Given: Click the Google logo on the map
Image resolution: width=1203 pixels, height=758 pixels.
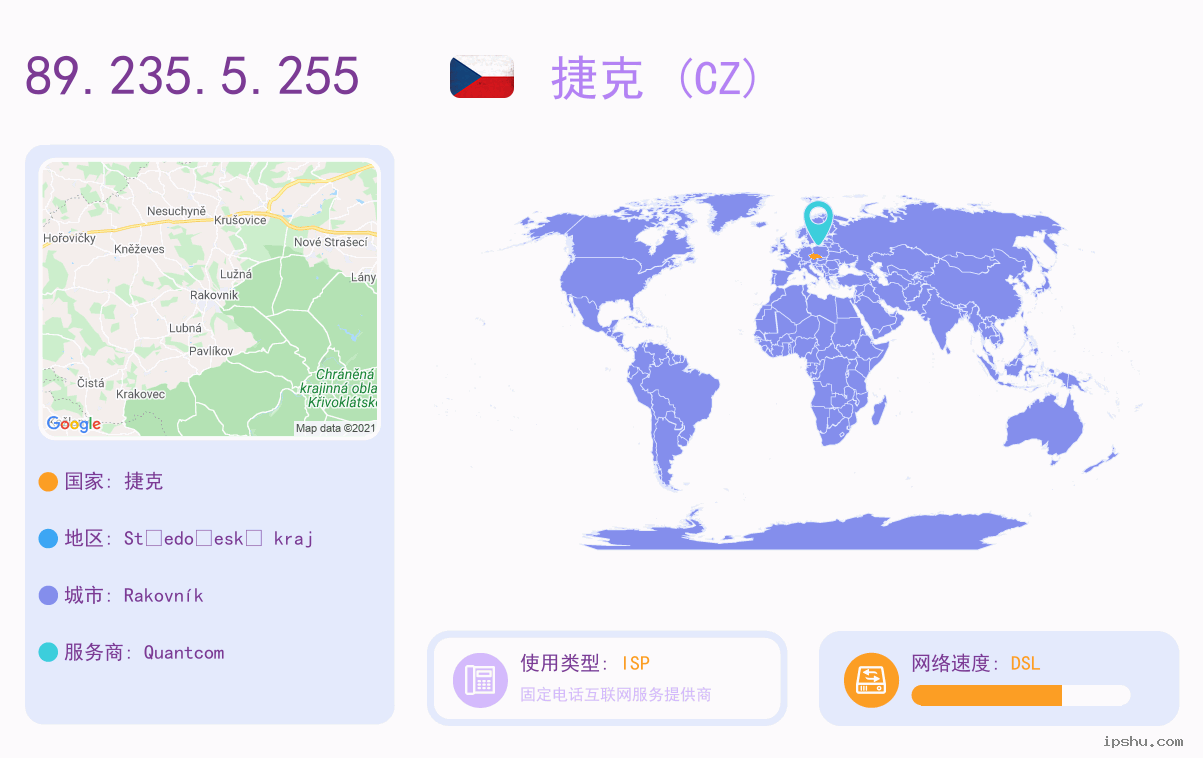Looking at the screenshot, I should 74,424.
